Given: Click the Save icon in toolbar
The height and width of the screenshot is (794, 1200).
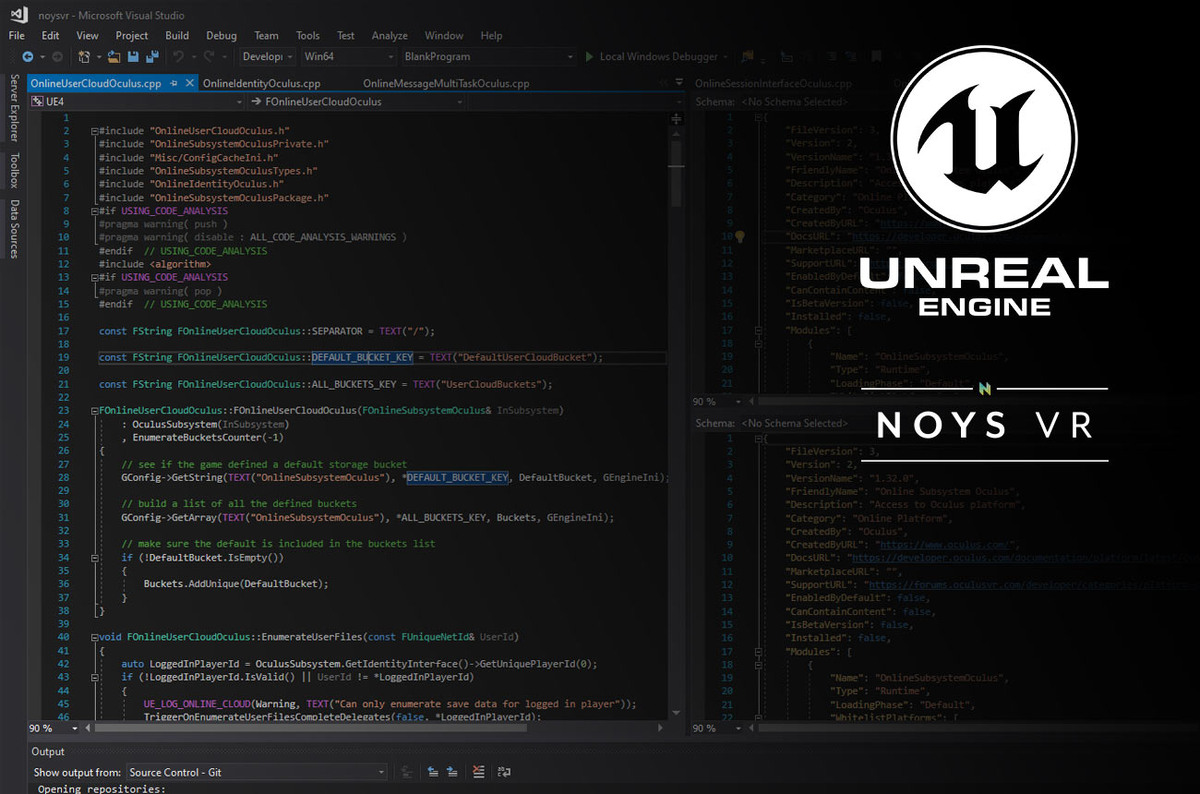Looking at the screenshot, I should (x=133, y=57).
